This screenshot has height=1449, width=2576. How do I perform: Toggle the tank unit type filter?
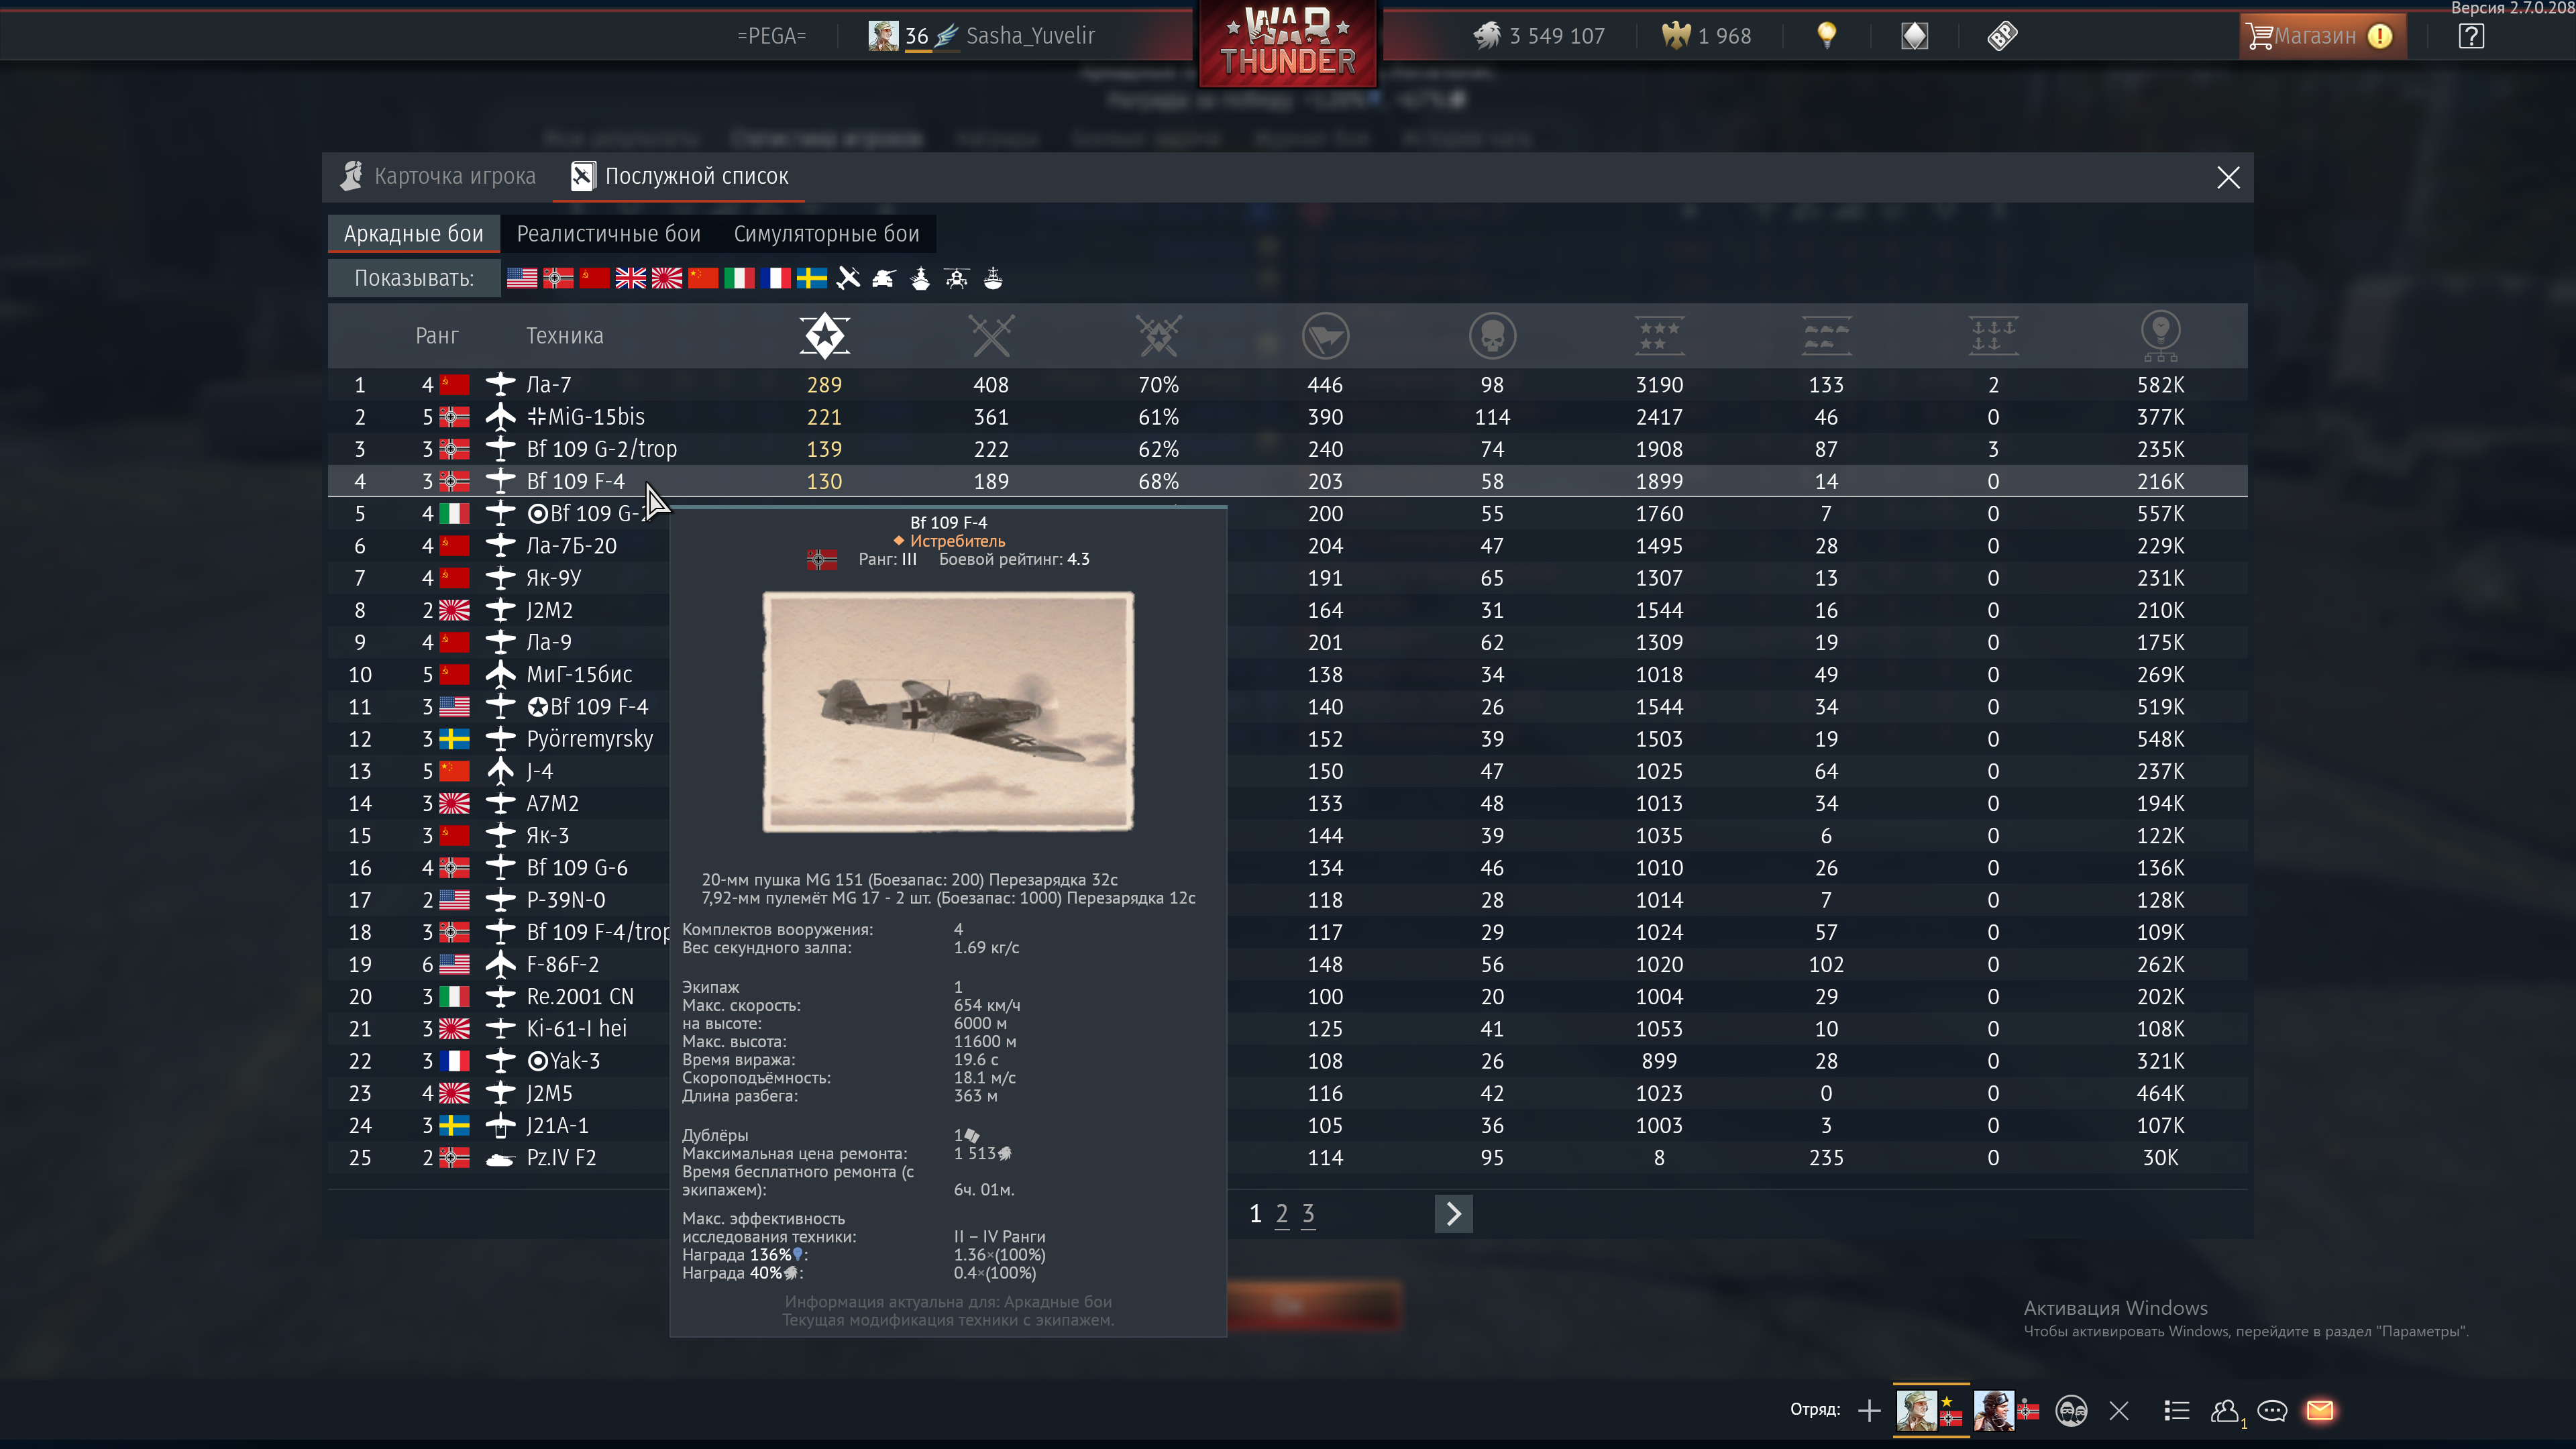point(883,278)
